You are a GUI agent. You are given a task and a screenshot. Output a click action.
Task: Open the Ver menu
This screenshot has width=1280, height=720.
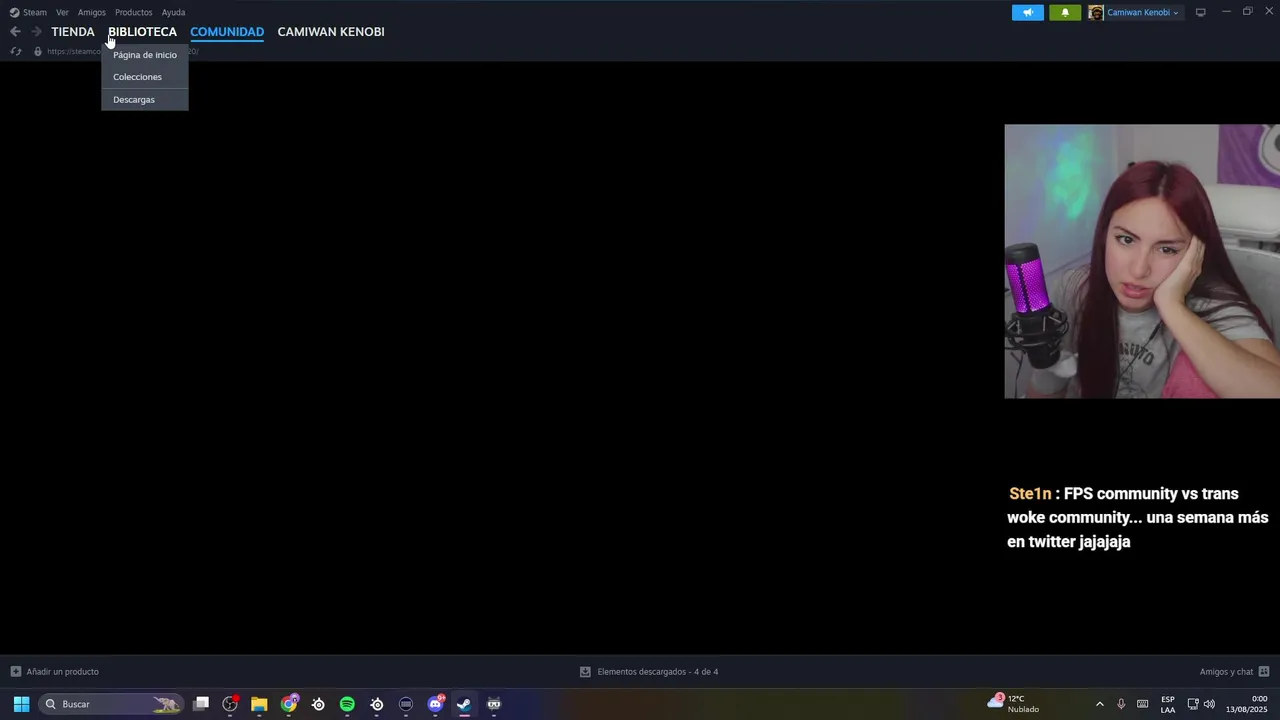pos(62,12)
